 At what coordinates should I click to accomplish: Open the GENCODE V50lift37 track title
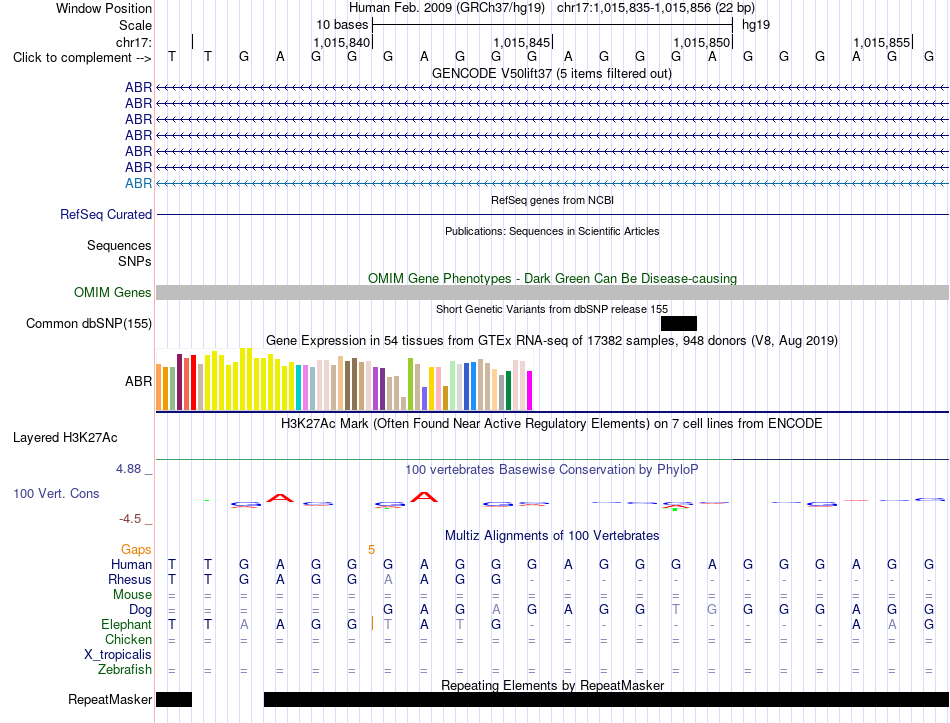pyautogui.click(x=551, y=73)
